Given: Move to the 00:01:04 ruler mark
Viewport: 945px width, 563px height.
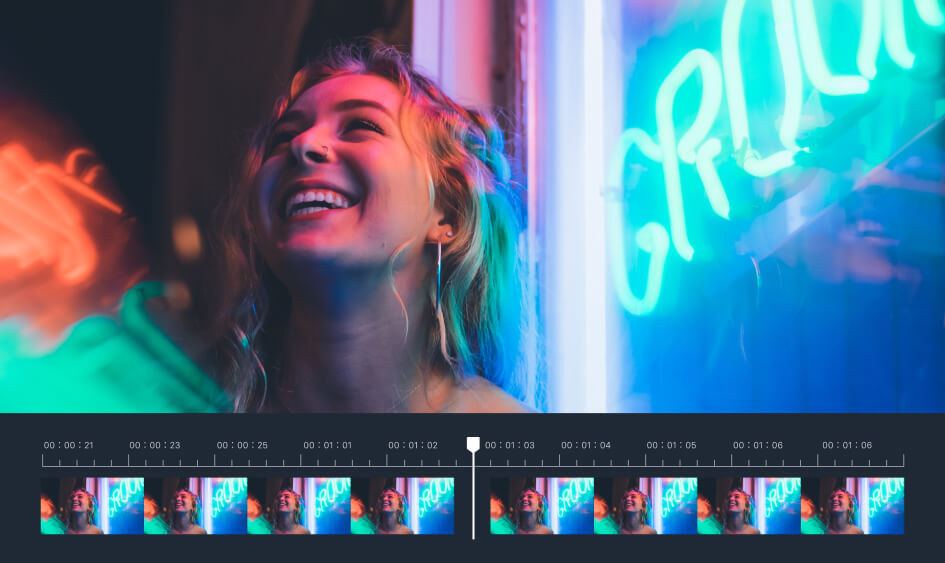Looking at the screenshot, I should pos(586,445).
